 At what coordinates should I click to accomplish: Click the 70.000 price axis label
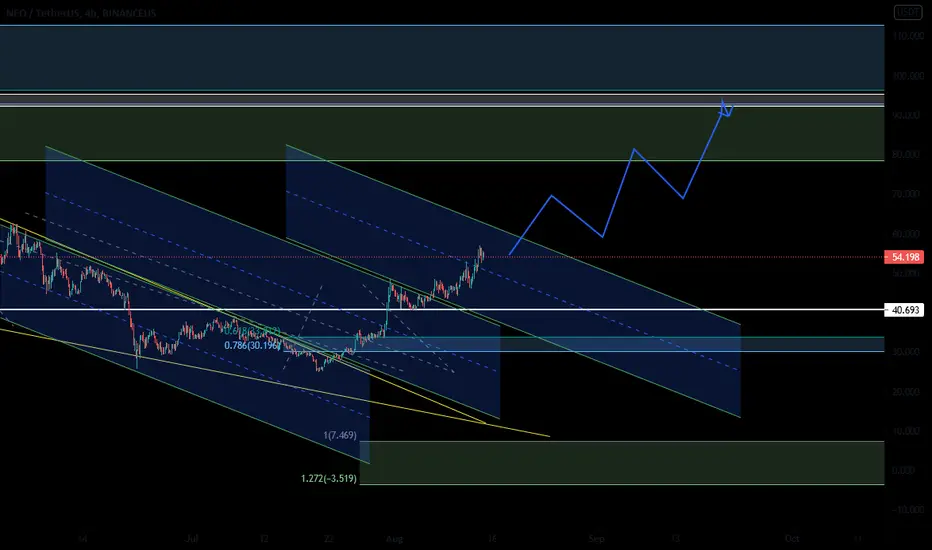(908, 194)
